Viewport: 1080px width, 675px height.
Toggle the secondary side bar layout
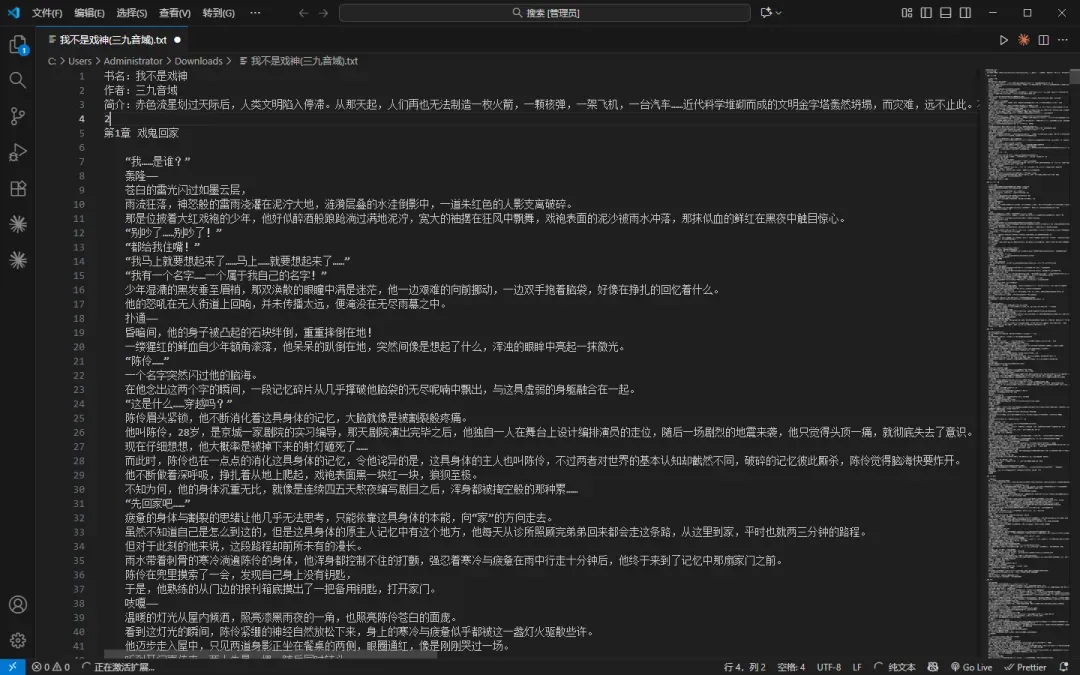[965, 12]
